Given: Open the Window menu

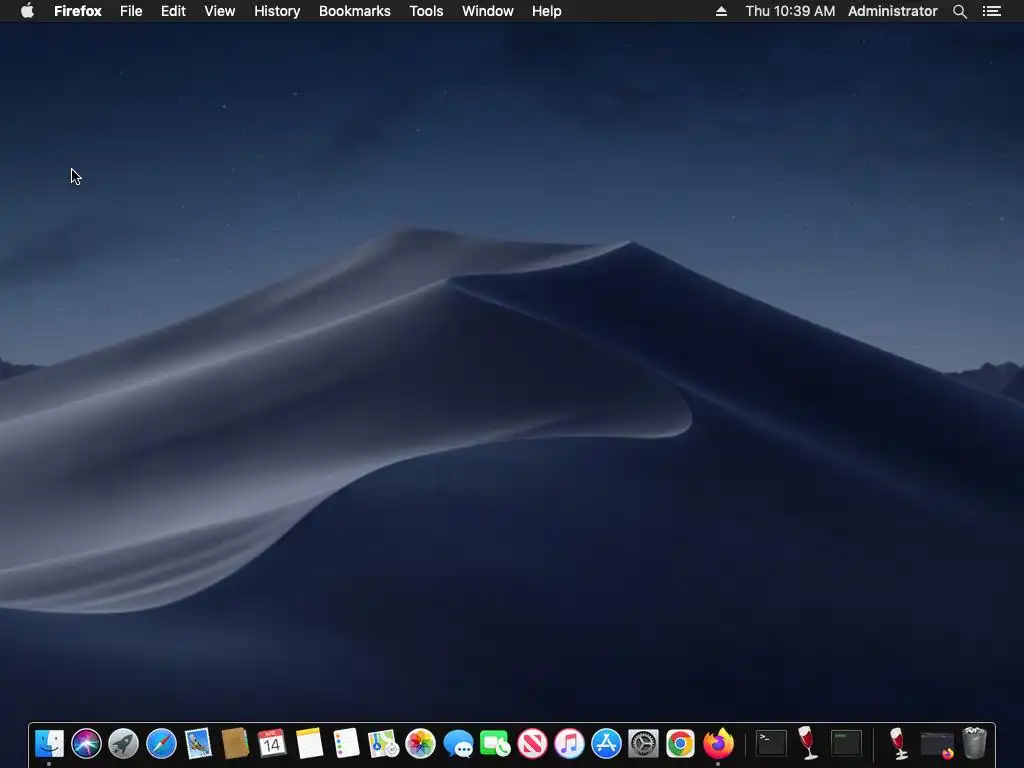Looking at the screenshot, I should coord(488,11).
